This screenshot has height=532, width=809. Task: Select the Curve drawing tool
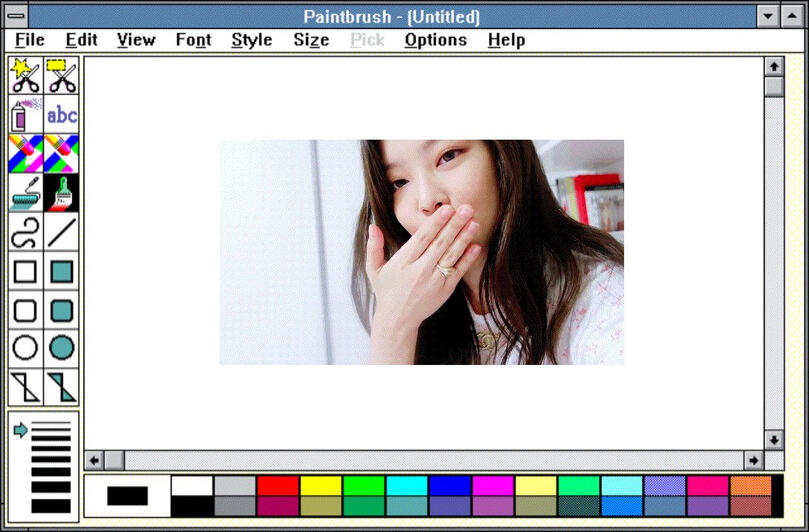[x=25, y=232]
